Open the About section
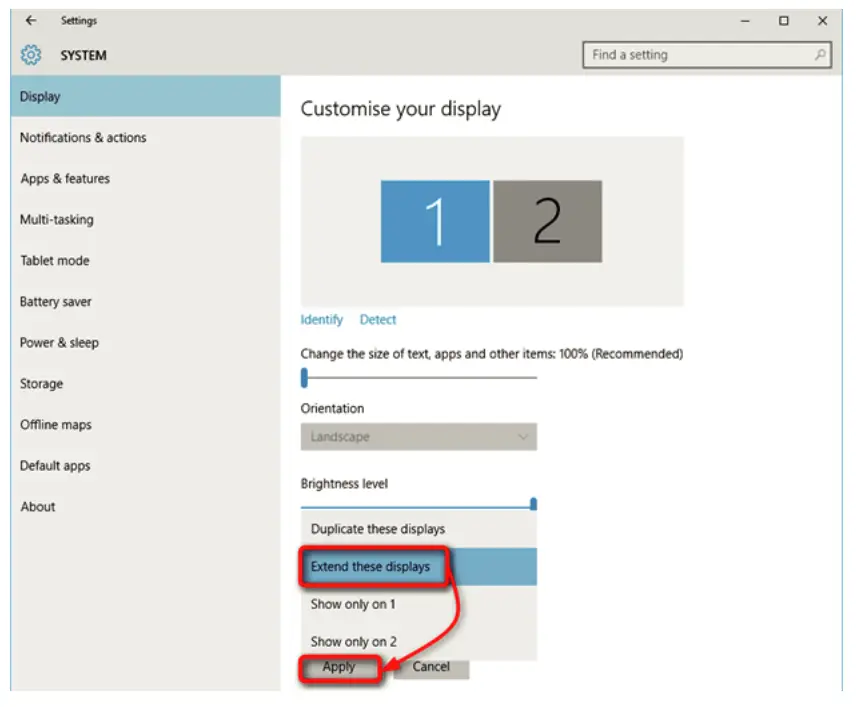Screen dimensions: 856x707 pyautogui.click(x=38, y=506)
